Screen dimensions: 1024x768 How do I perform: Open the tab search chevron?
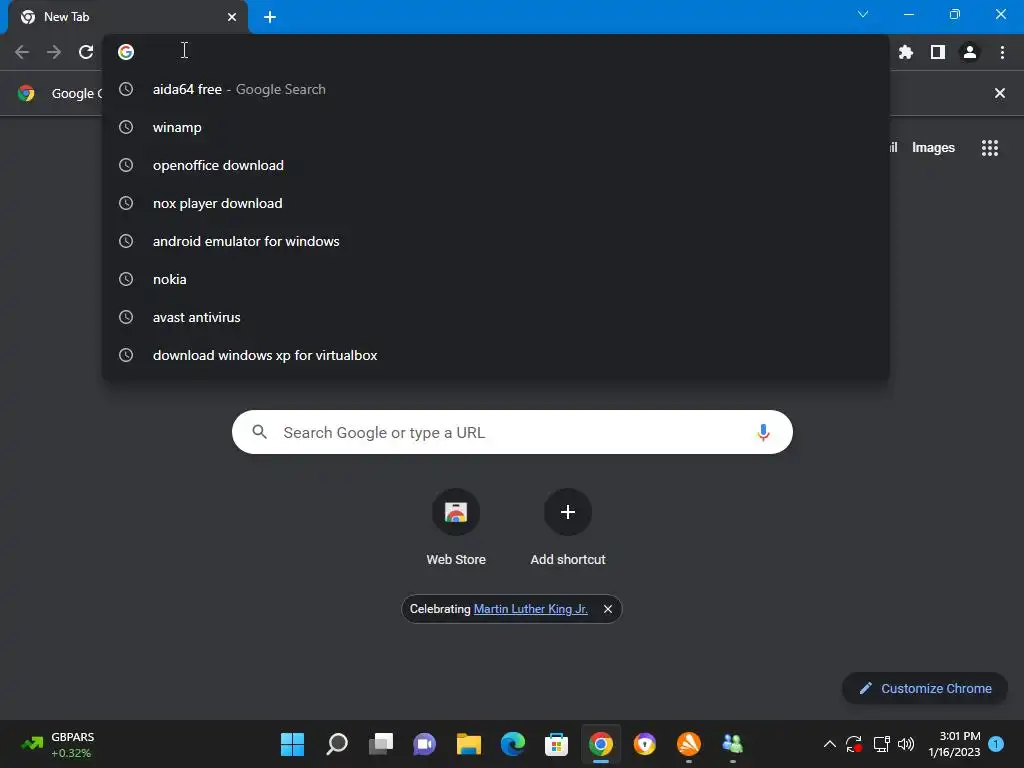(863, 14)
